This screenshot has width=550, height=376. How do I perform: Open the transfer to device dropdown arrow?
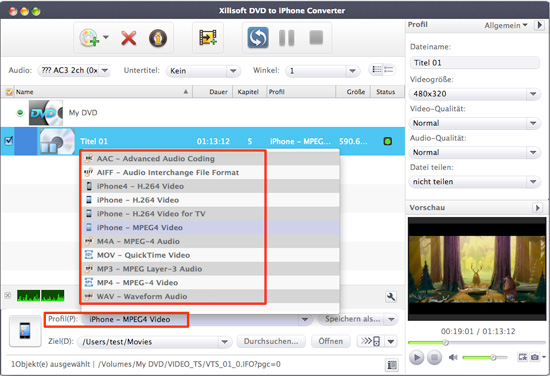click(x=391, y=341)
